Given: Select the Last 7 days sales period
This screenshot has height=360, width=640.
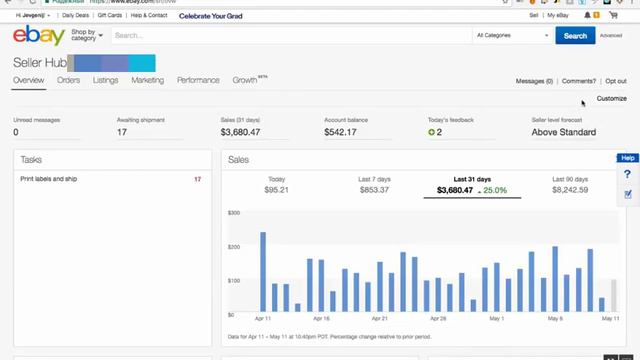Looking at the screenshot, I should [x=374, y=185].
